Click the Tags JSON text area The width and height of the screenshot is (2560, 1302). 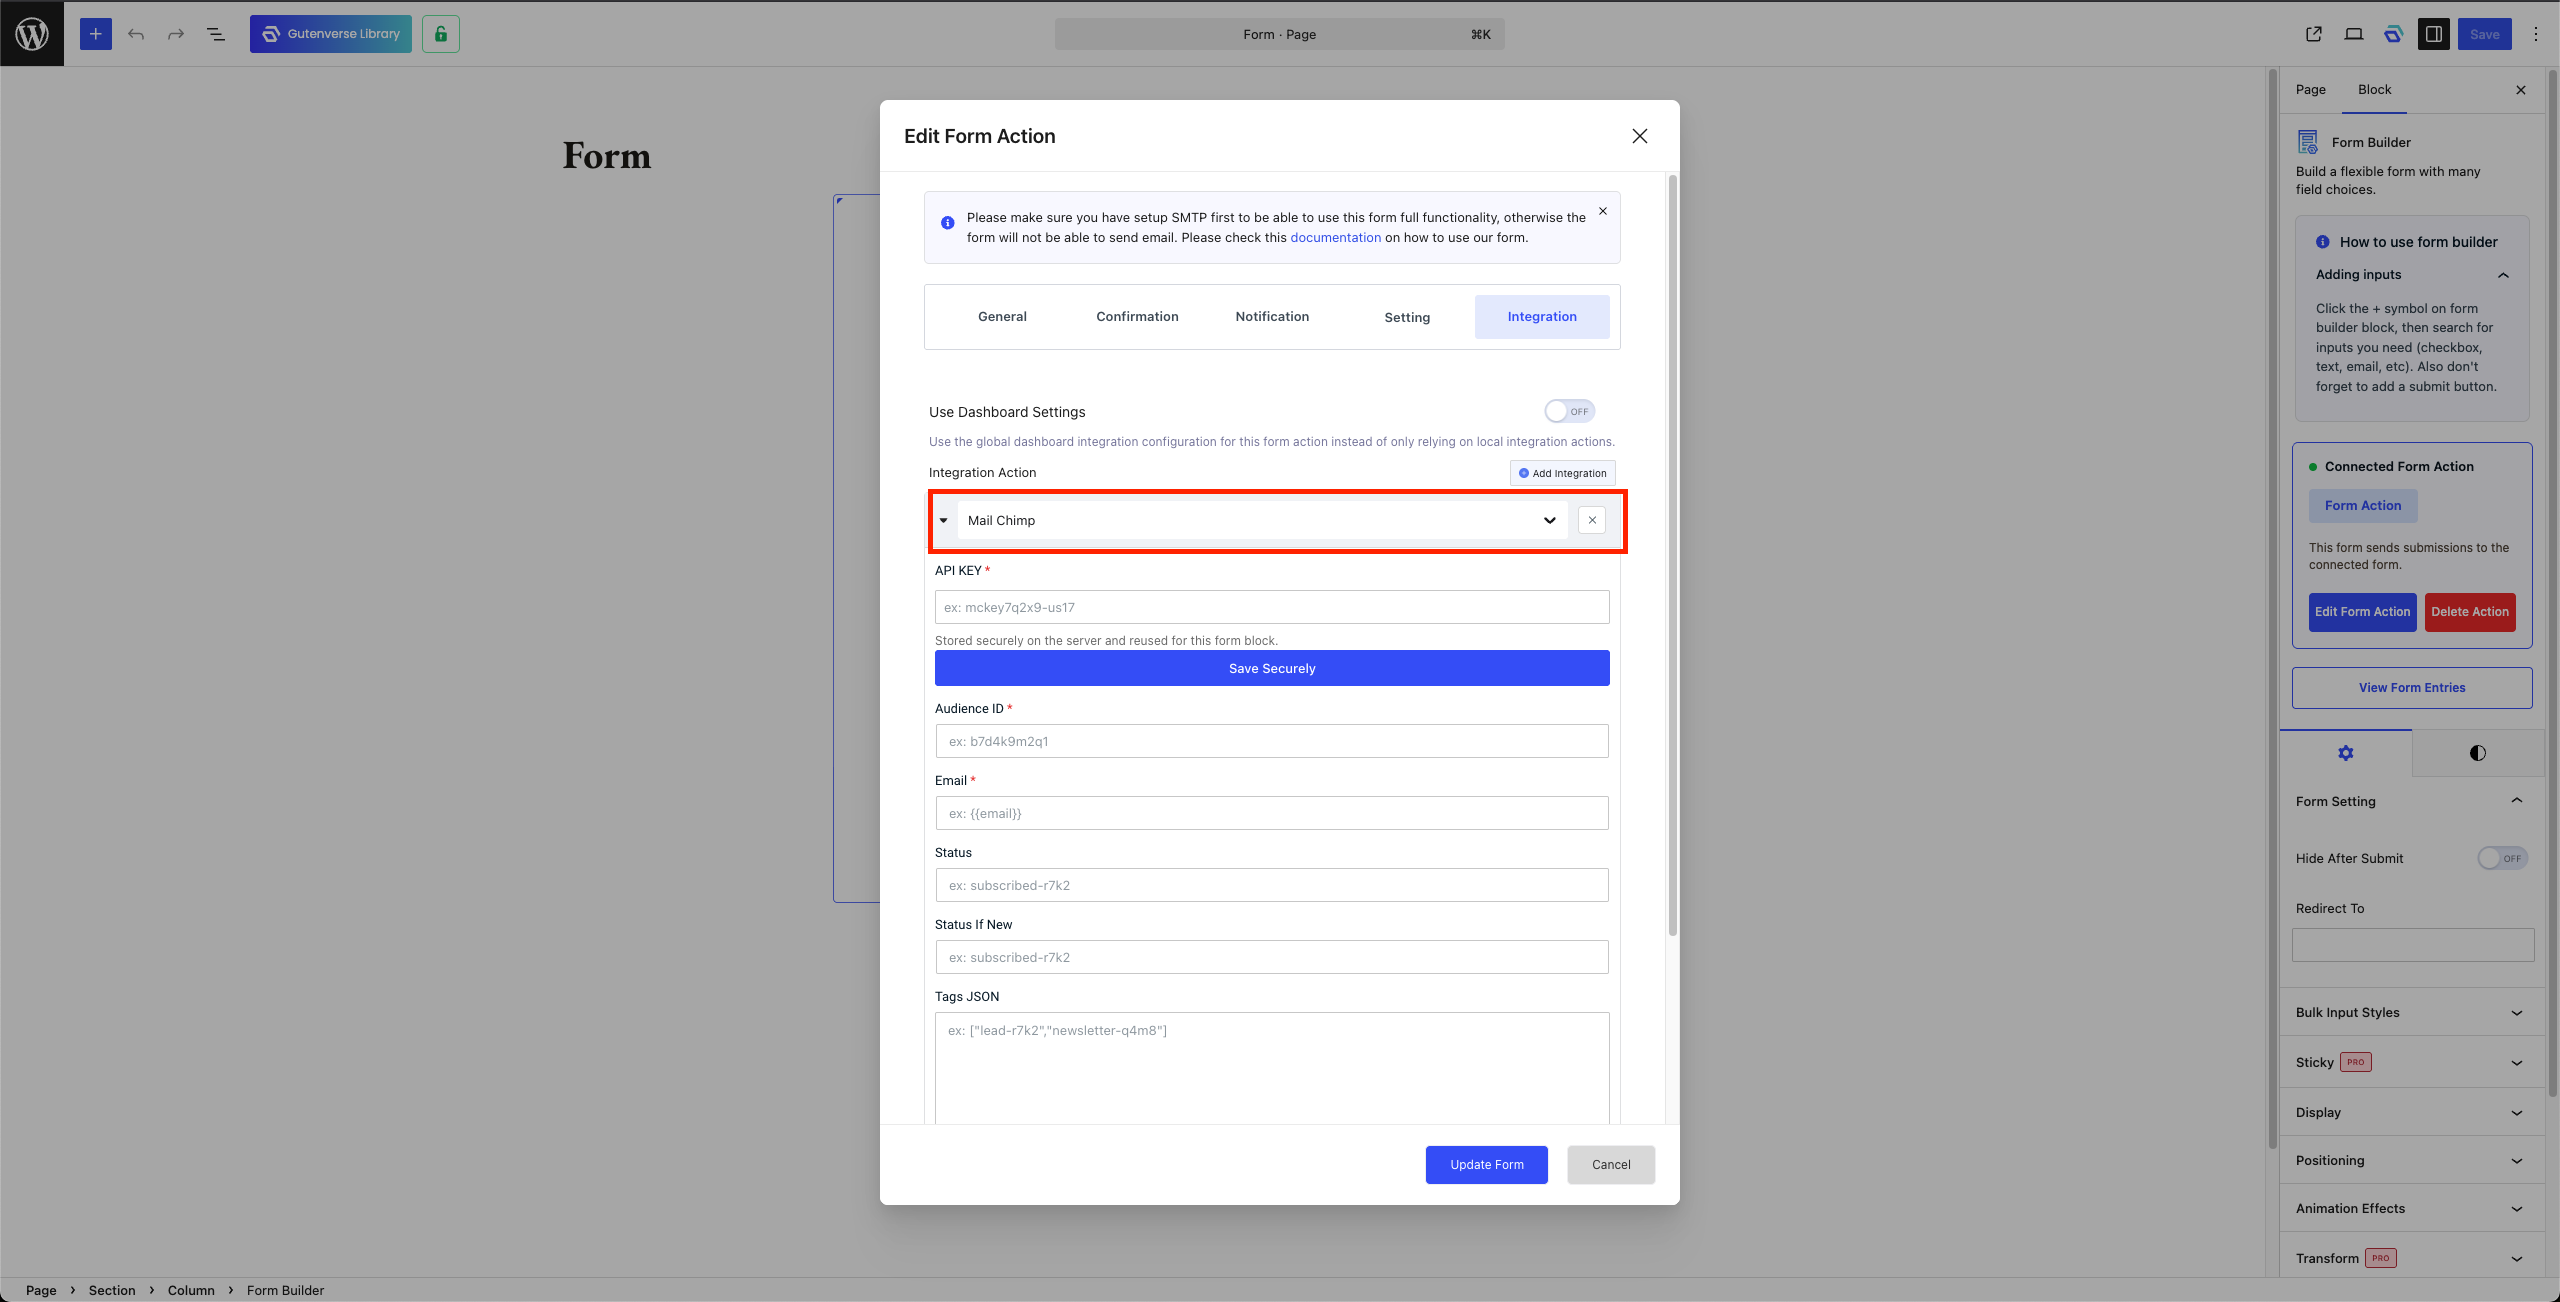[1272, 1068]
